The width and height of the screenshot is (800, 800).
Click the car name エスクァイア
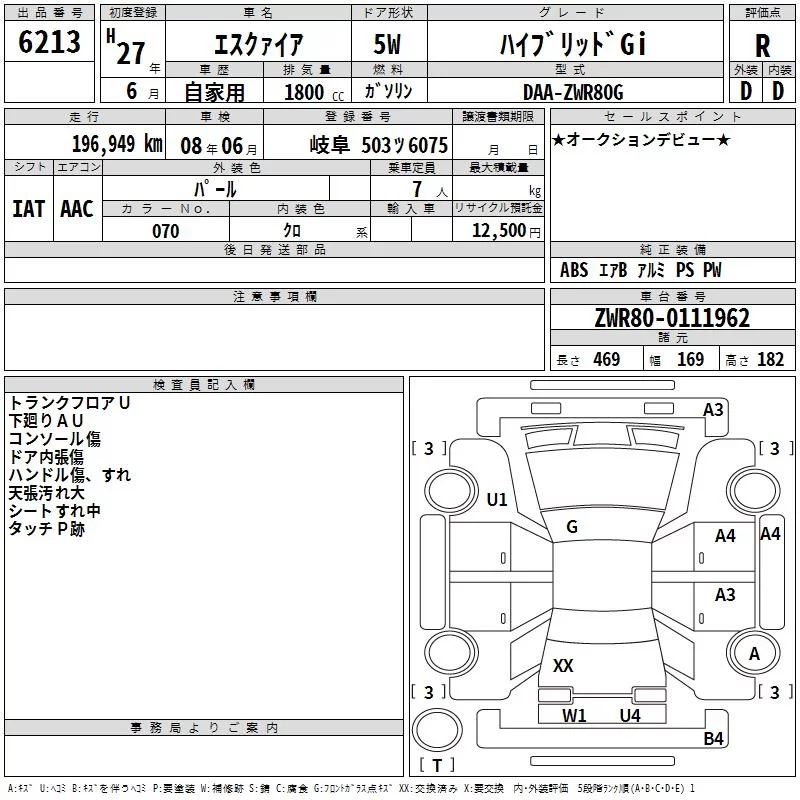click(258, 44)
